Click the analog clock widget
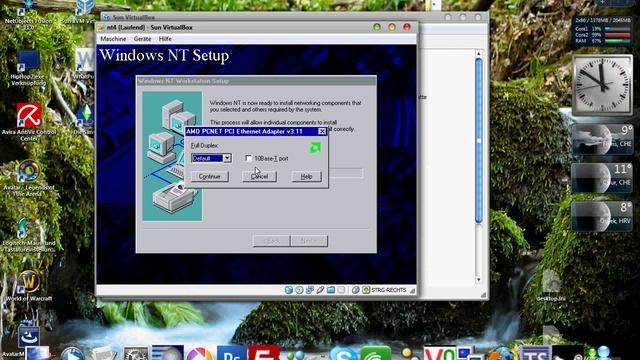Screen dimensions: 640x360 [602, 85]
